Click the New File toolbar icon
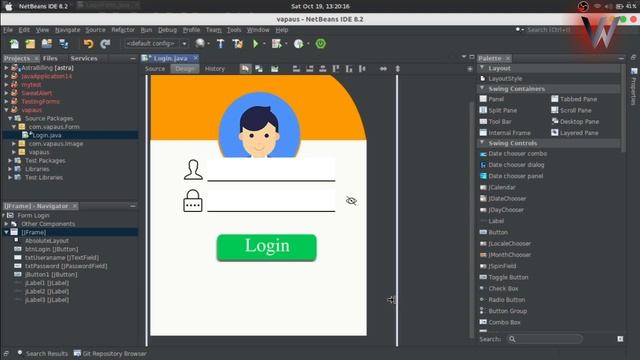 14,44
